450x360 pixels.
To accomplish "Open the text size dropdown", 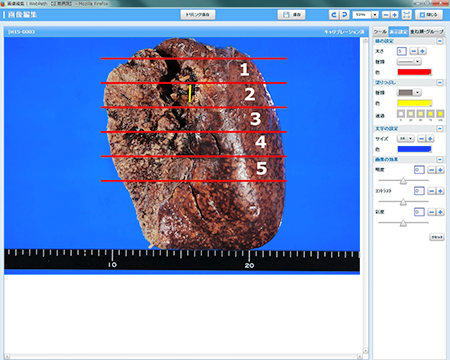I will [405, 139].
